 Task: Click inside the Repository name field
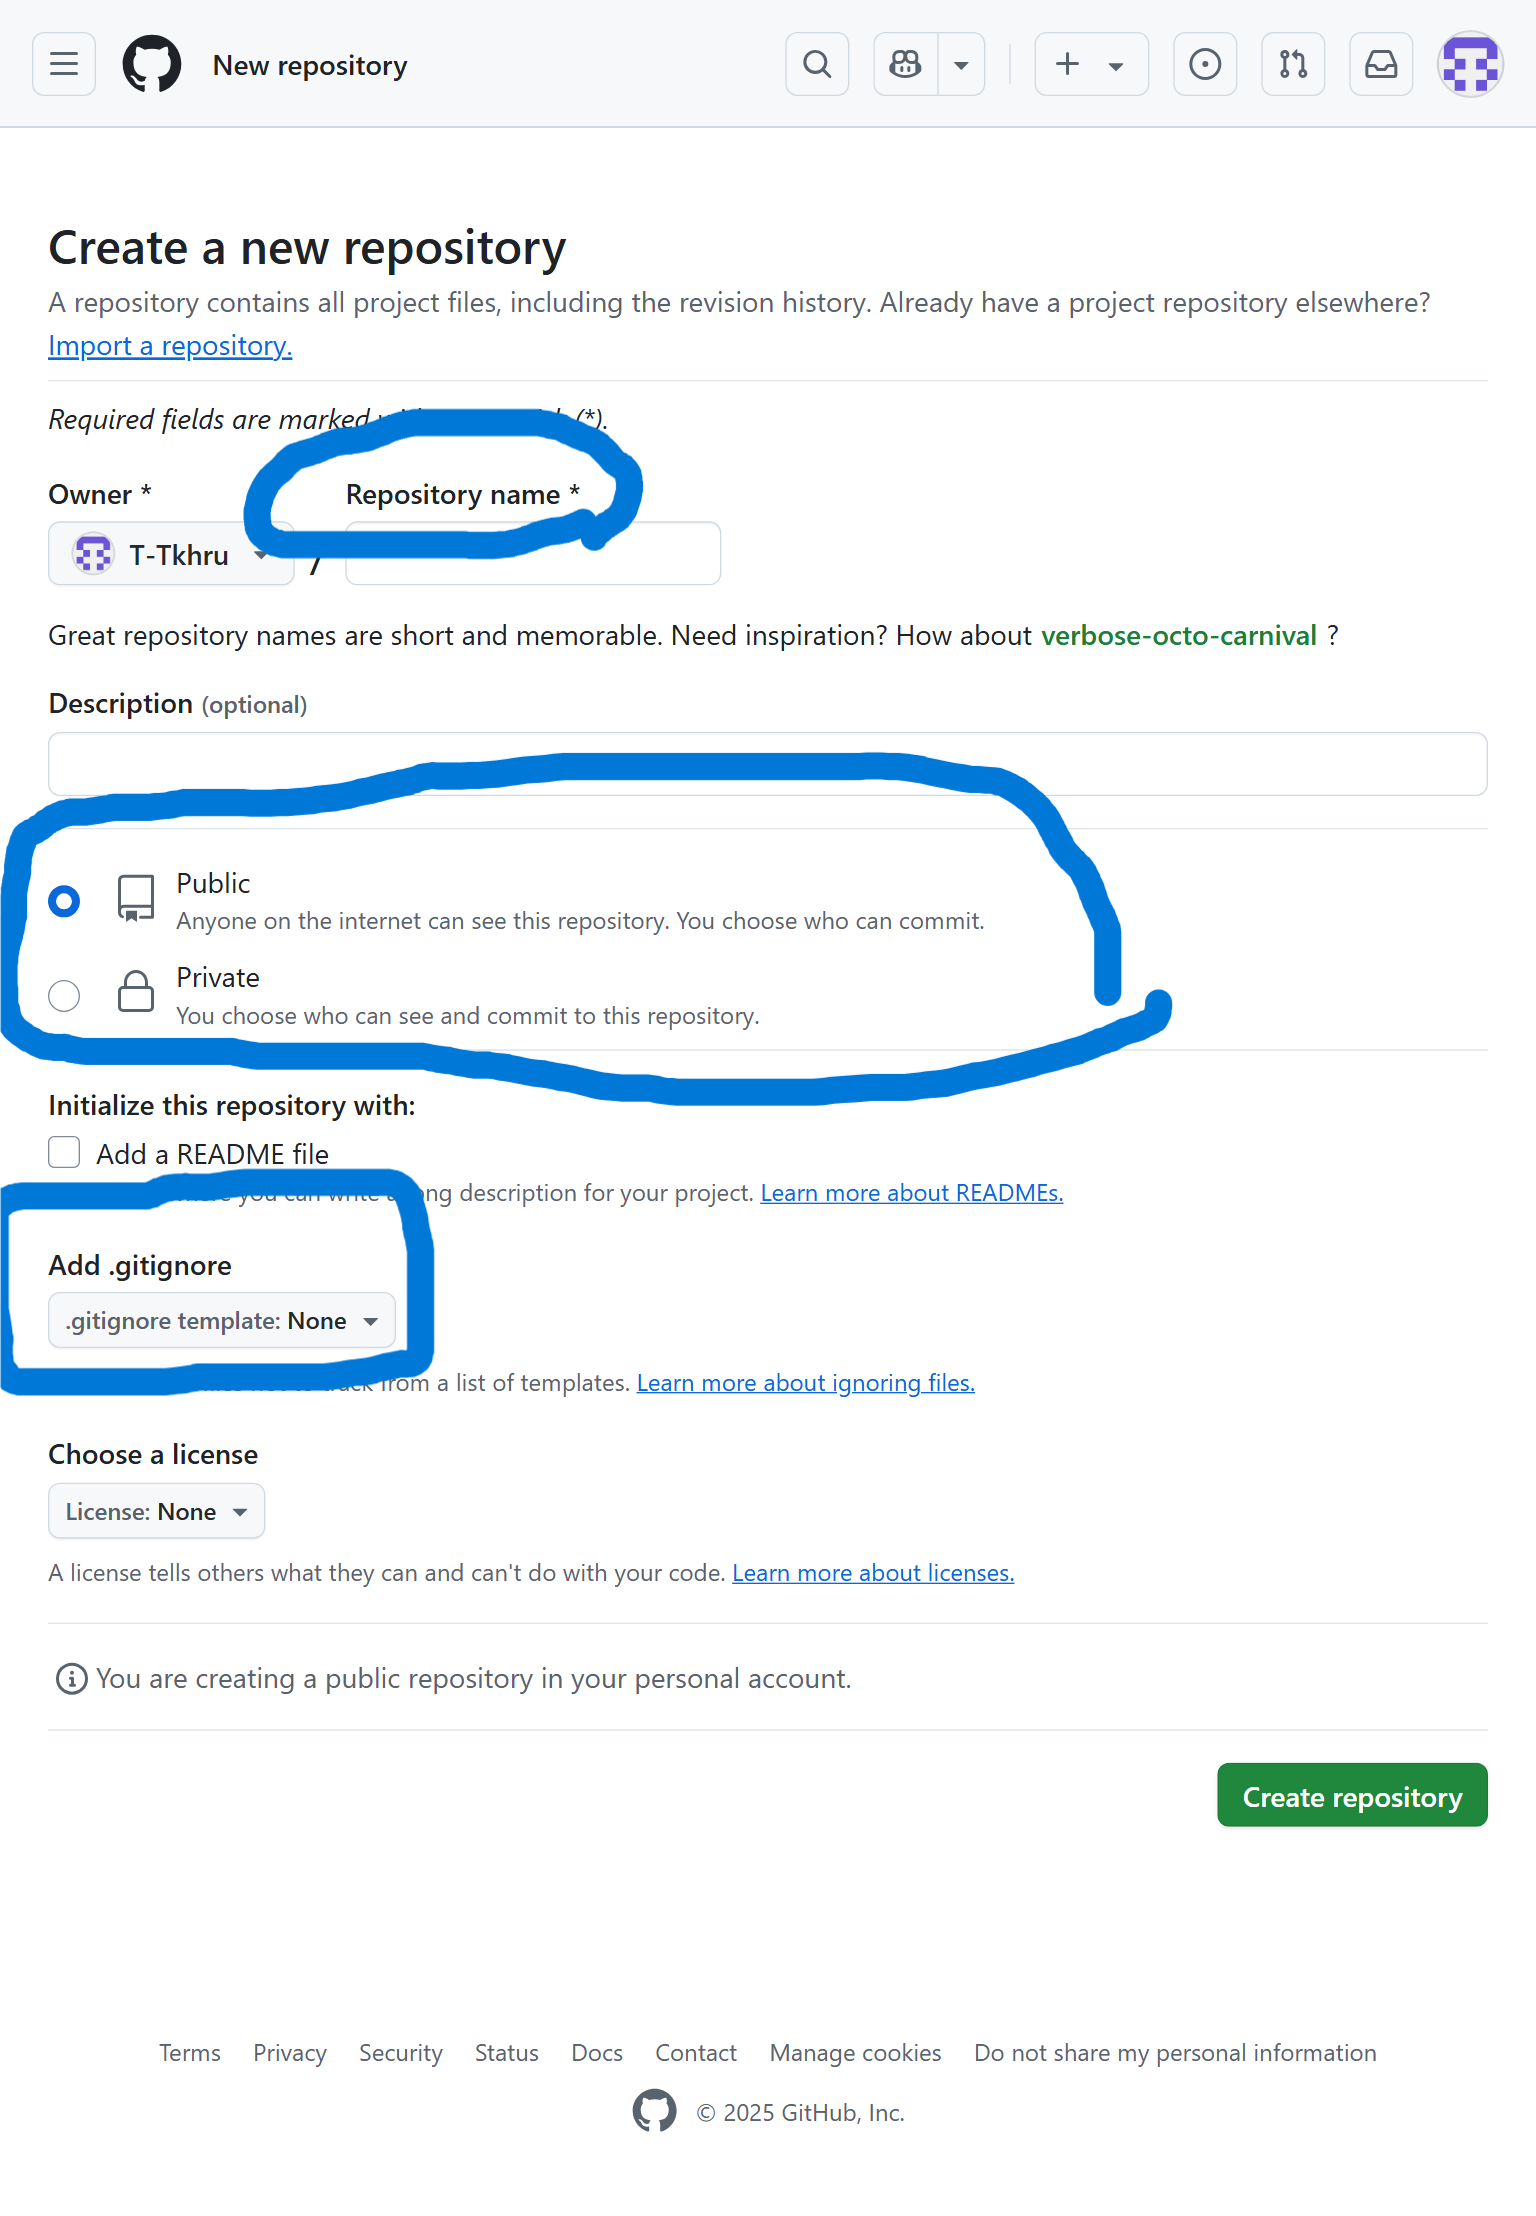(x=532, y=553)
